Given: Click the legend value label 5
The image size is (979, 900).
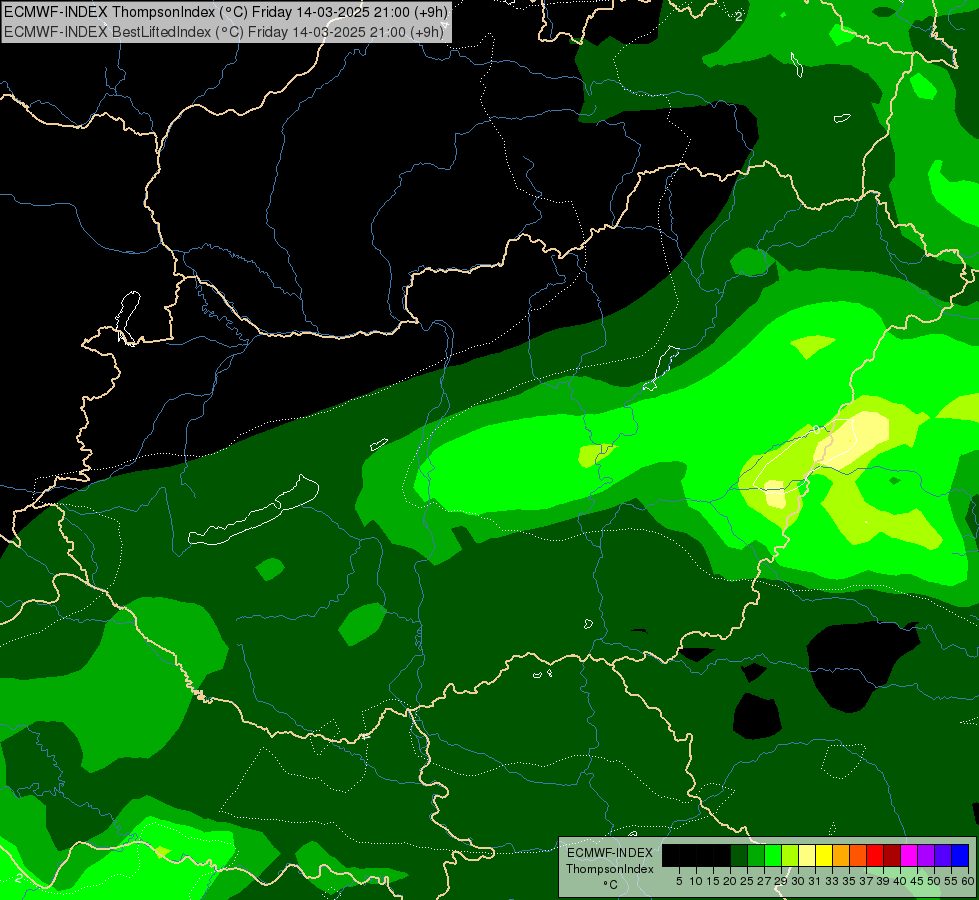Looking at the screenshot, I should (679, 881).
